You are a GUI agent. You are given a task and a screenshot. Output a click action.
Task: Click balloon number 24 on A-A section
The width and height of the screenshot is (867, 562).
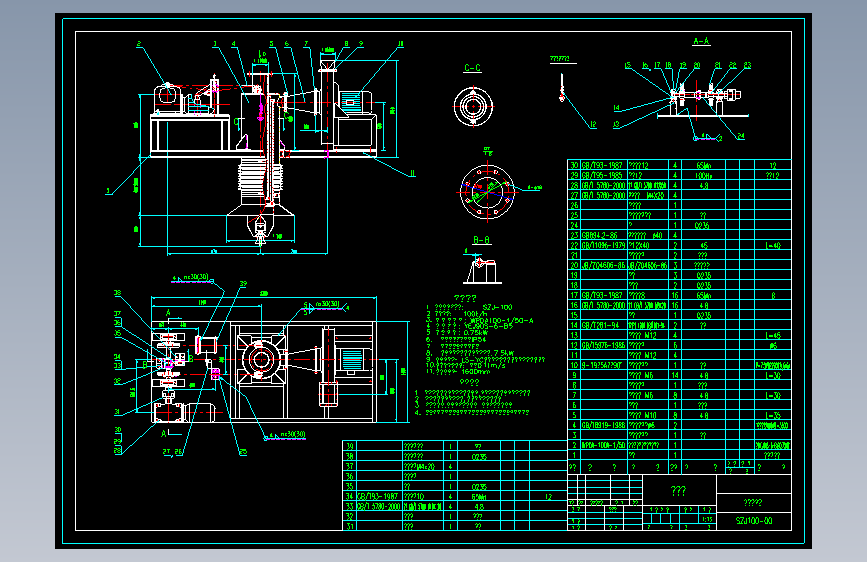pos(741,136)
